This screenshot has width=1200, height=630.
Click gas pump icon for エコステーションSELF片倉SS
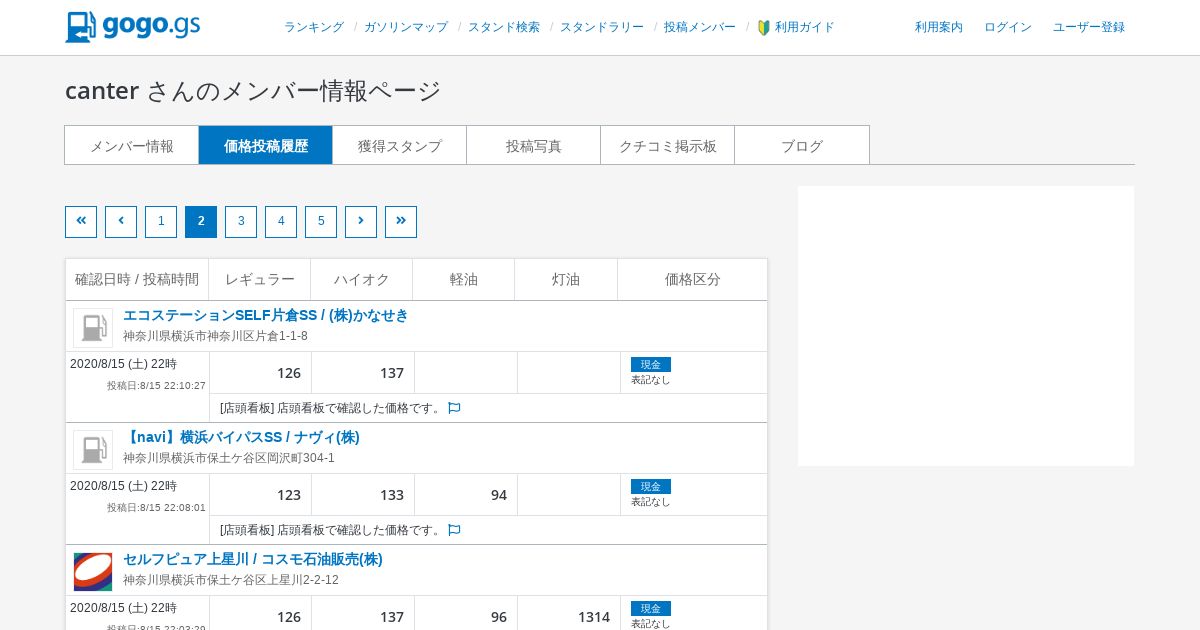coord(93,328)
